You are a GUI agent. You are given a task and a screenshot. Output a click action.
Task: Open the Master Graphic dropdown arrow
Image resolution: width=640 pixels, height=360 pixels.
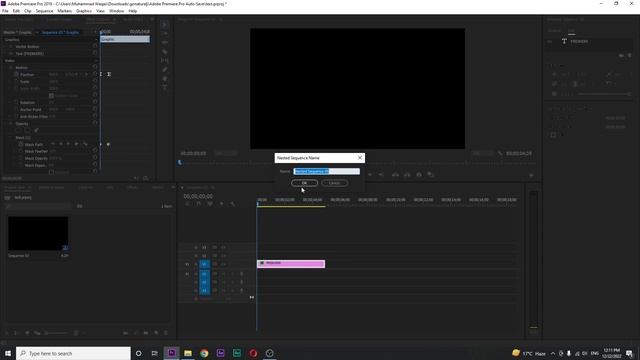point(37,32)
